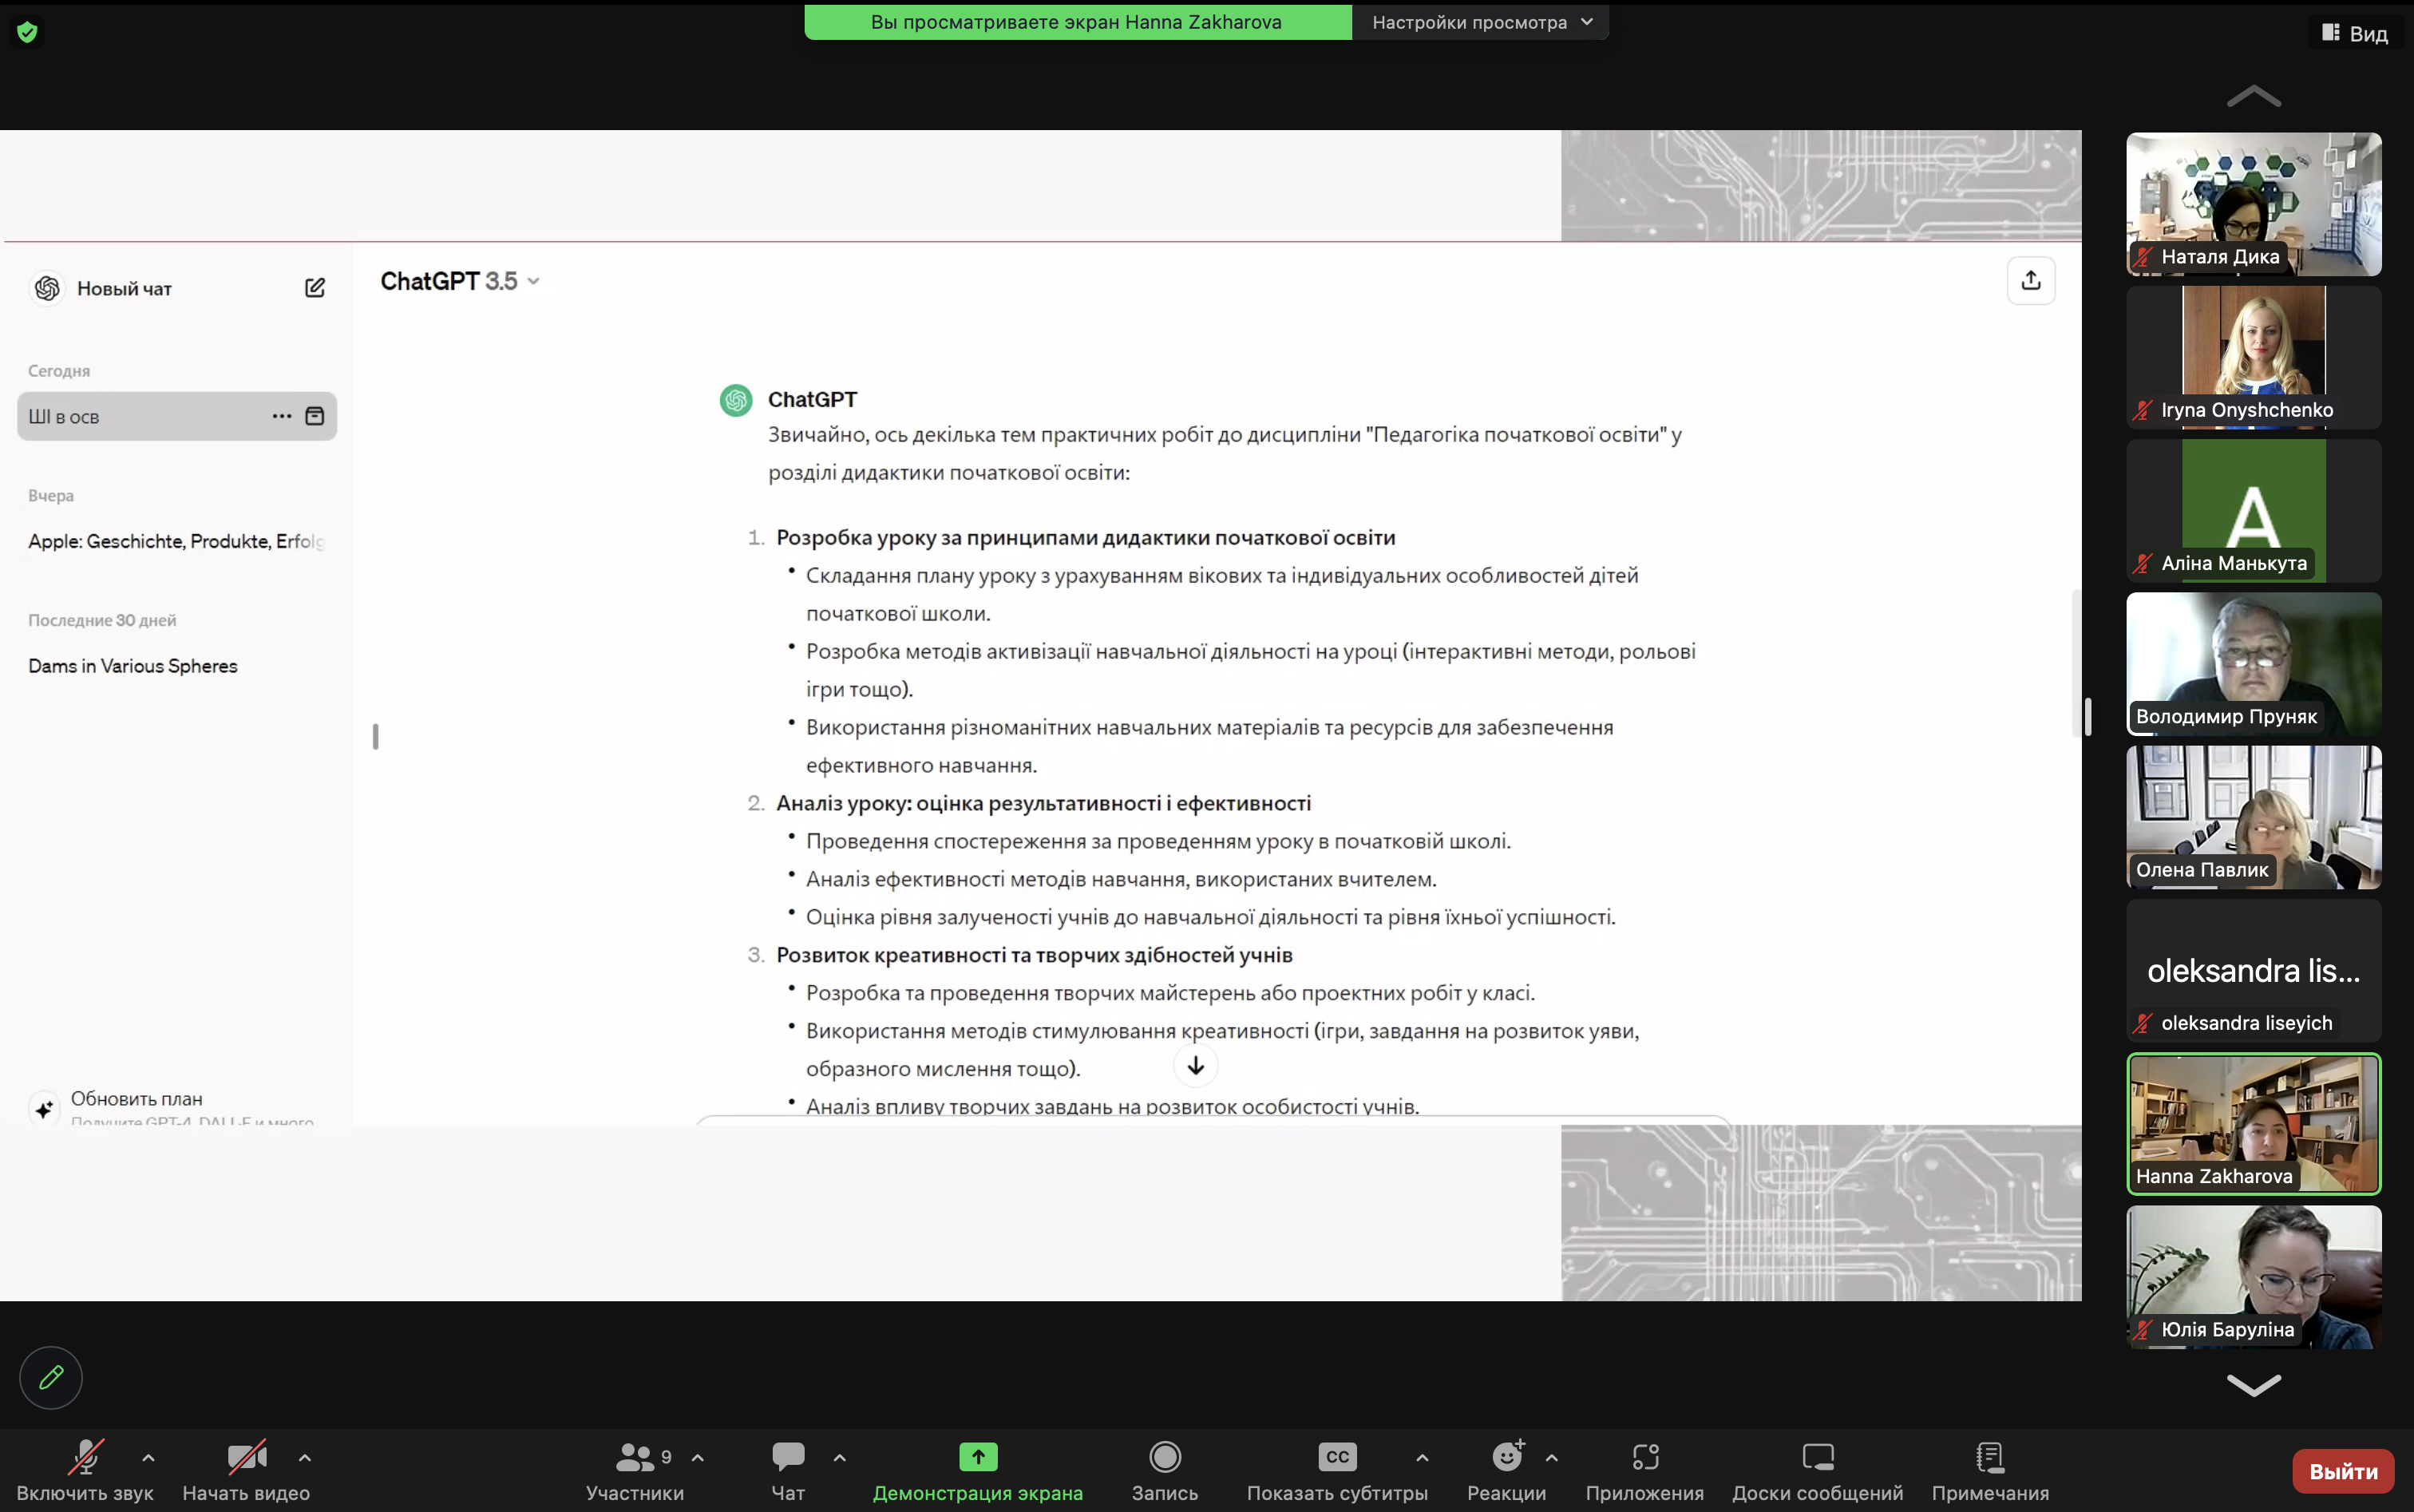Unmute microphone with Включить звук
The image size is (2414, 1512).
point(85,1457)
